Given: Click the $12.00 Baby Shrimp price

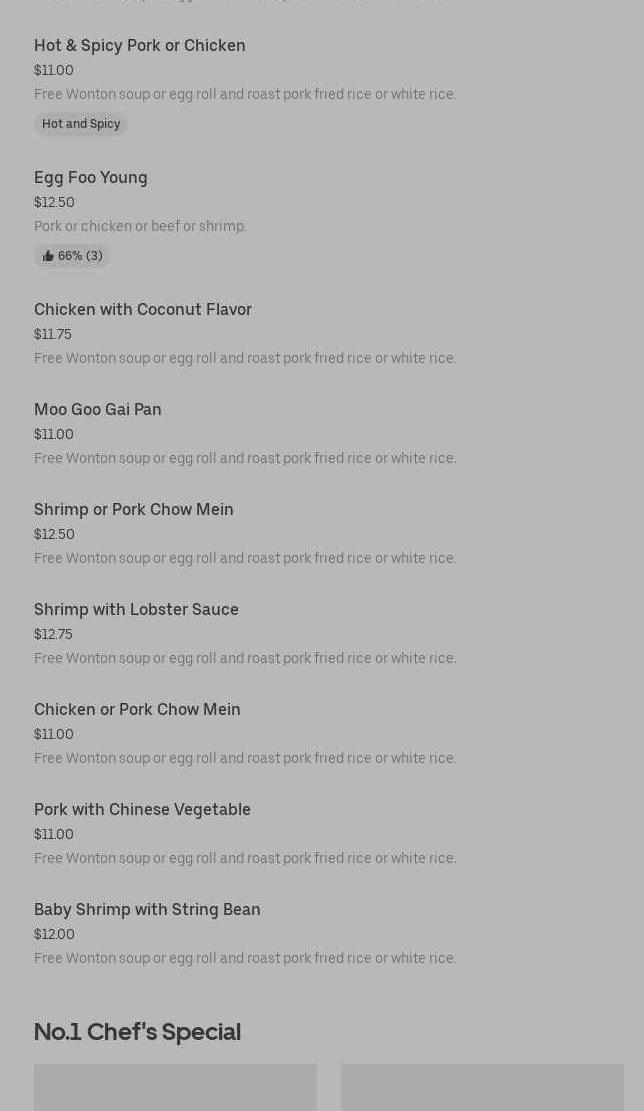Looking at the screenshot, I should (54, 935).
